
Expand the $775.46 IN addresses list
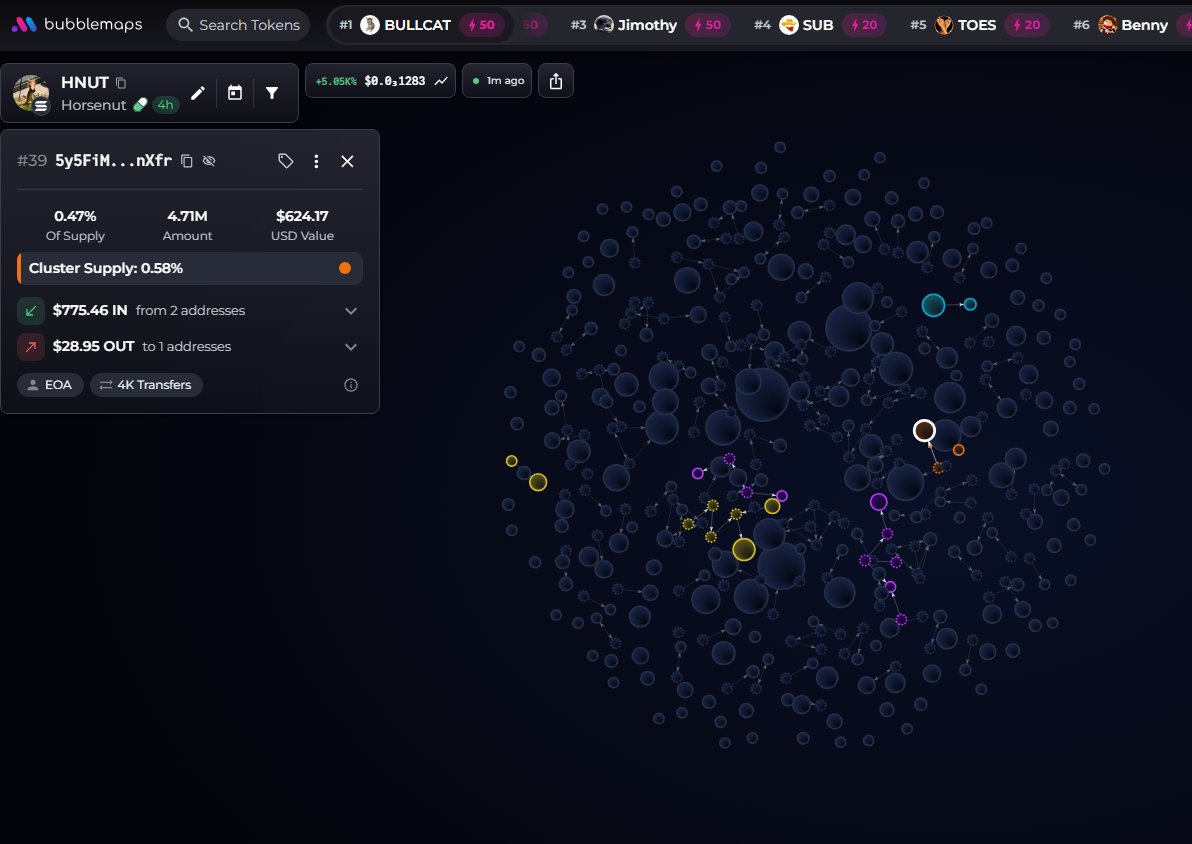[350, 311]
